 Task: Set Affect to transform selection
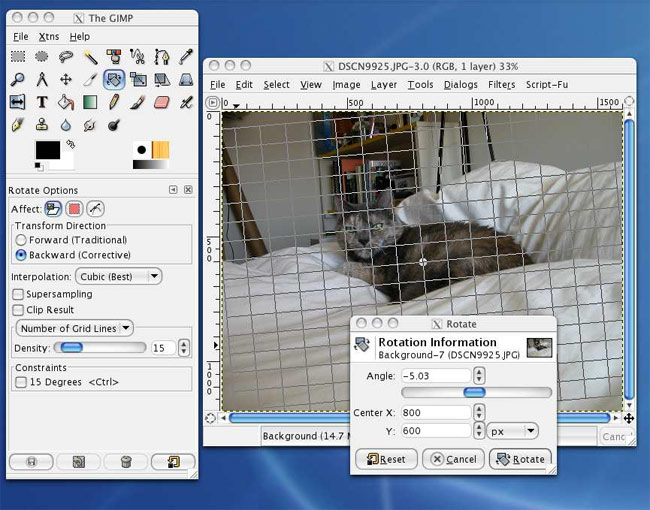tap(73, 209)
